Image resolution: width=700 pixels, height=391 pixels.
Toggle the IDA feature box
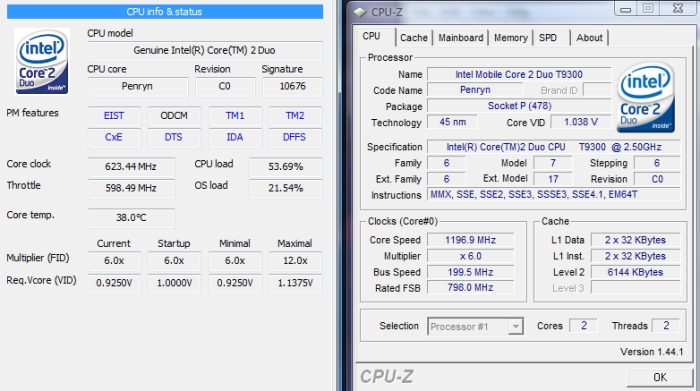pyautogui.click(x=234, y=137)
